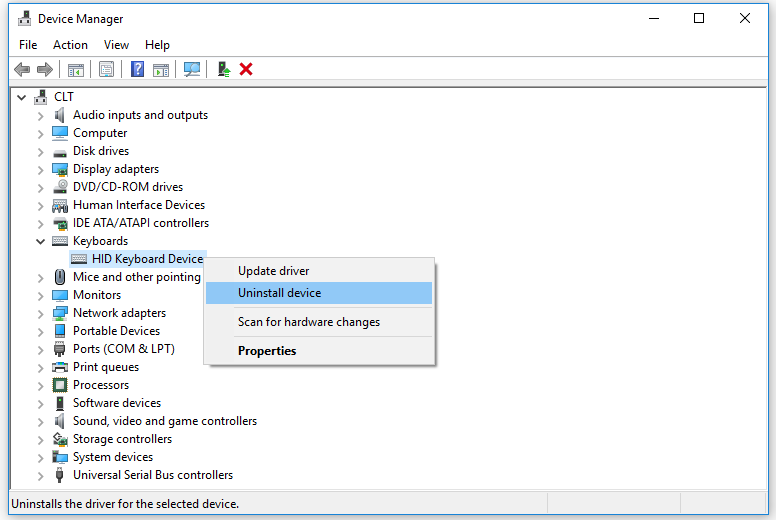Select the System devices label

point(113,457)
